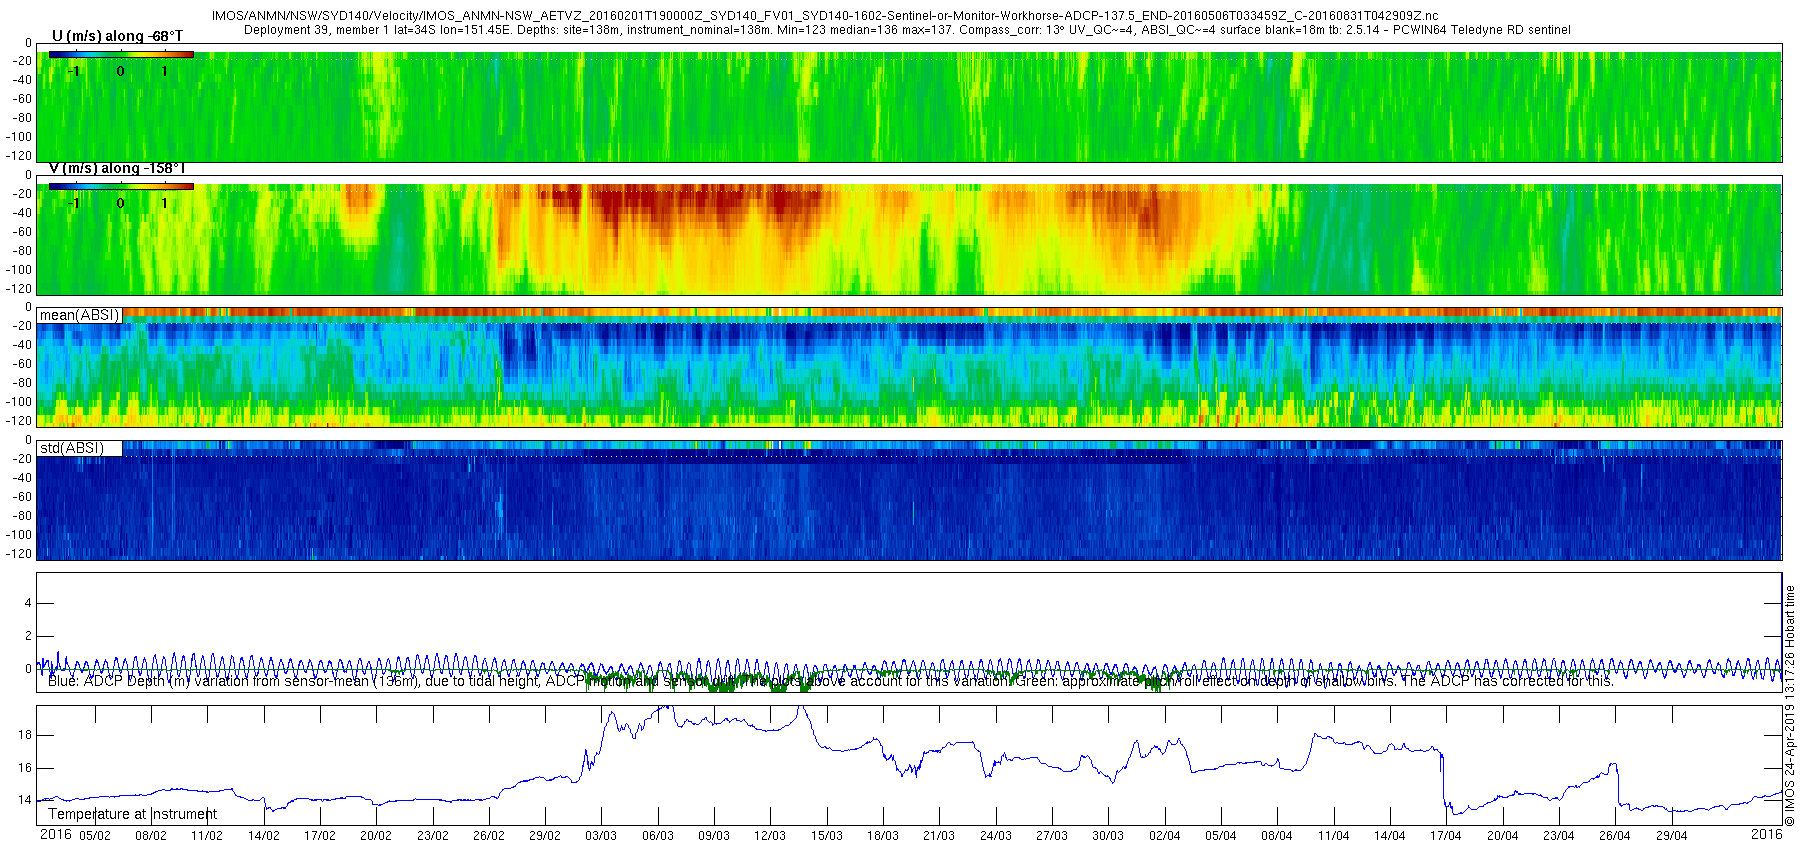
Task: Click the '30/03' date tick label
Action: tap(1108, 836)
